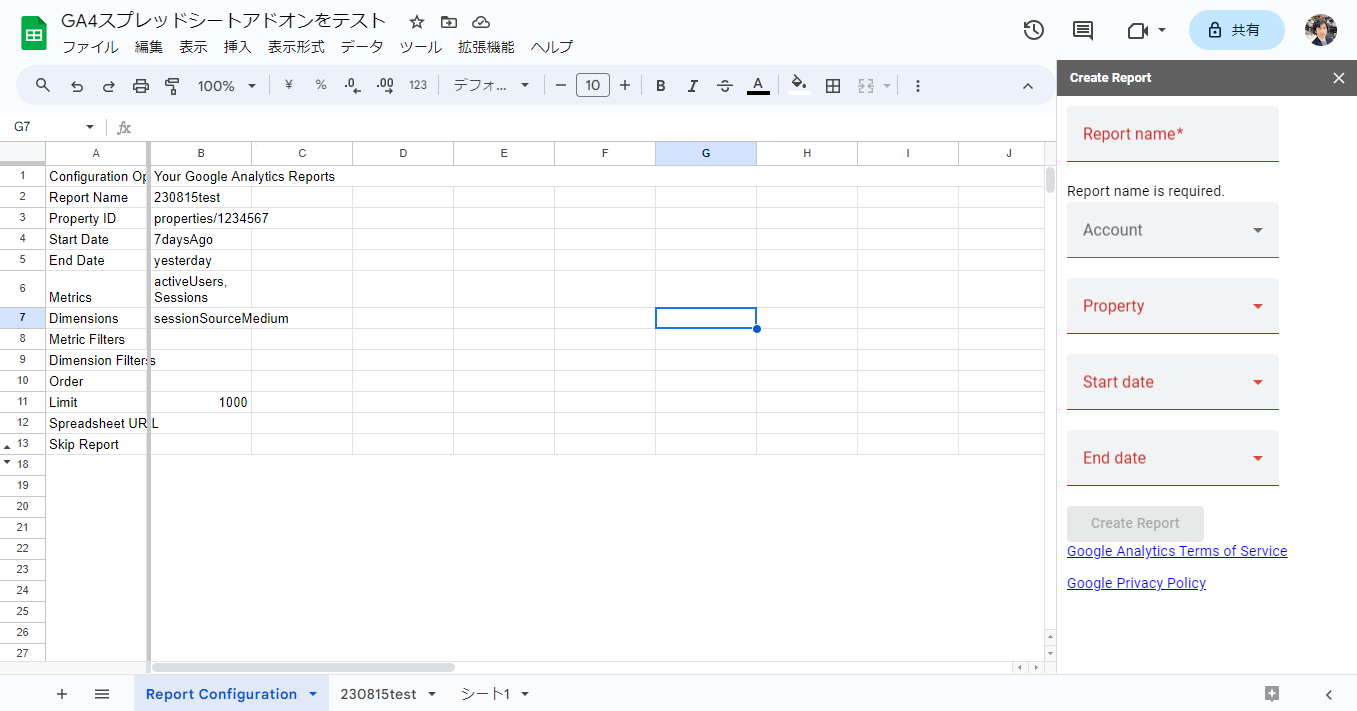The image size is (1357, 711).
Task: Format as currency with yen icon
Action: pyautogui.click(x=289, y=86)
